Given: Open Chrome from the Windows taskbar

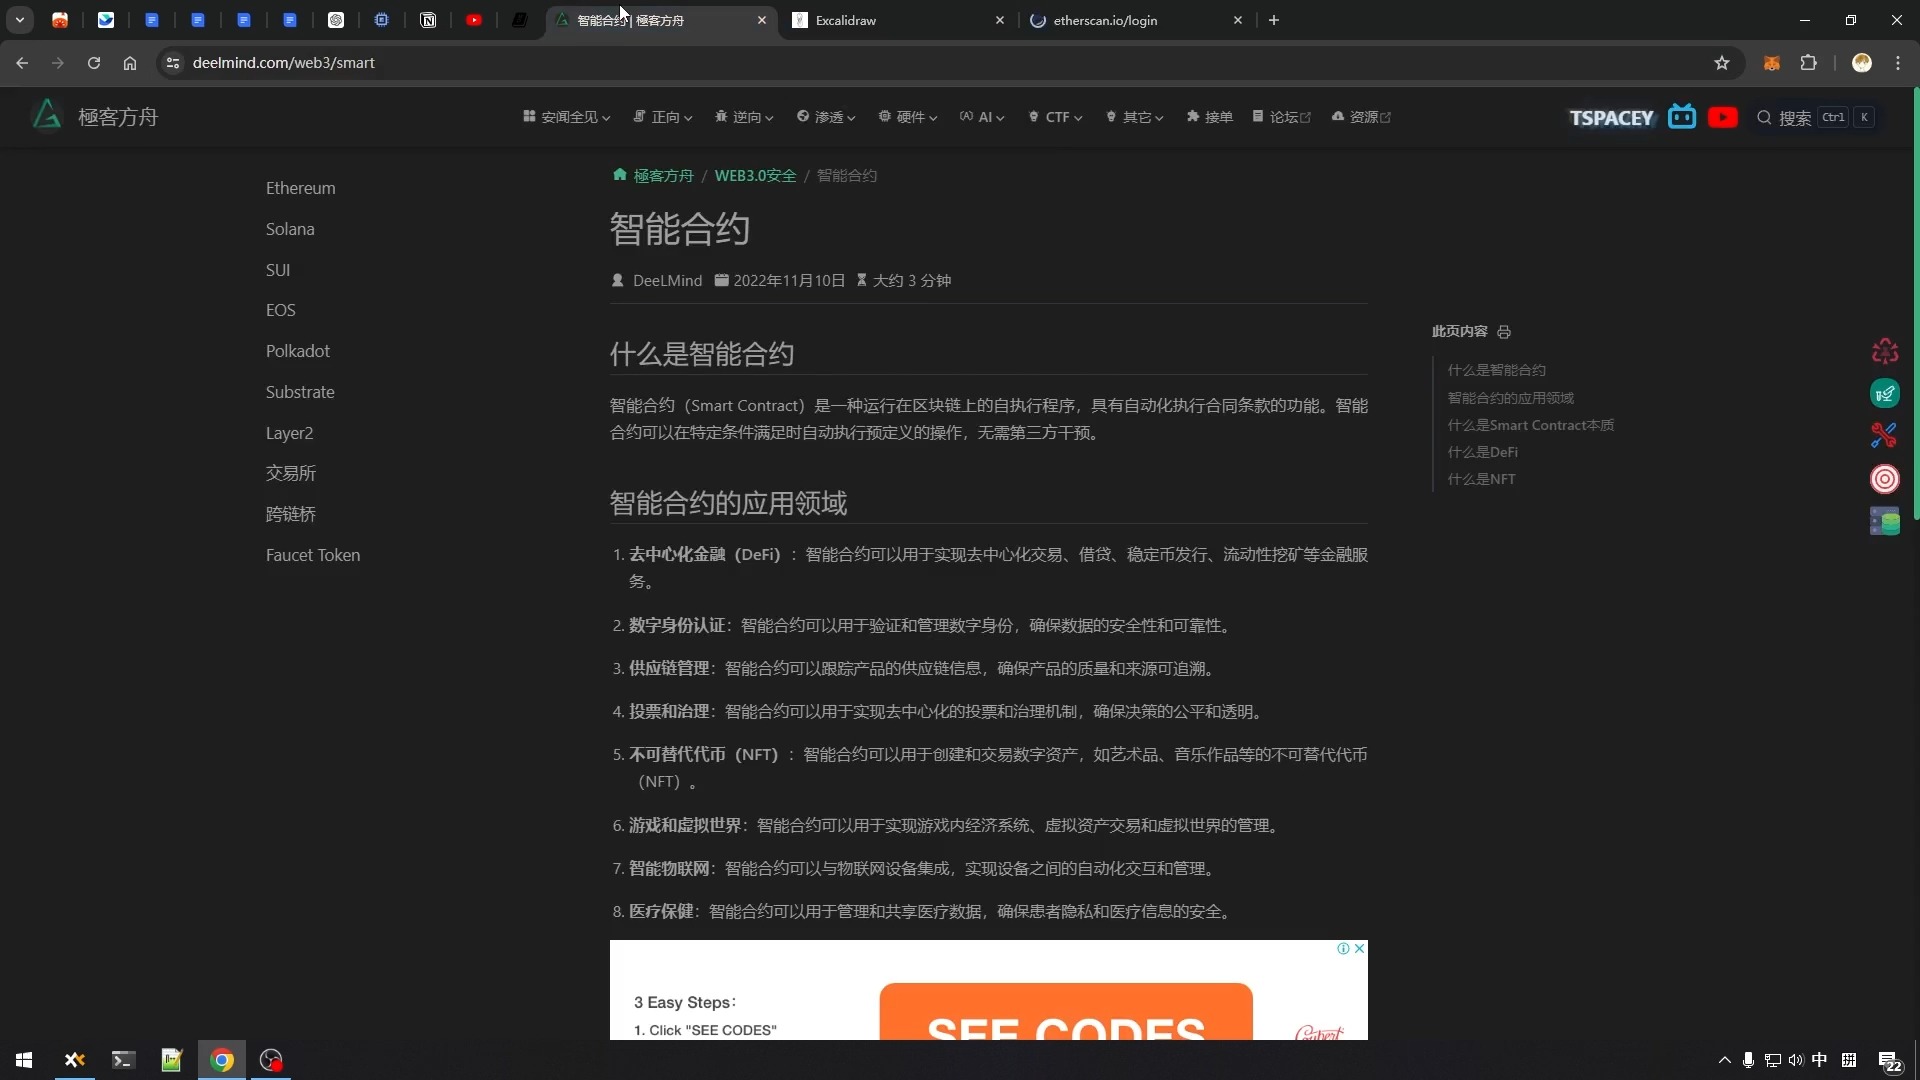Looking at the screenshot, I should click(222, 1060).
